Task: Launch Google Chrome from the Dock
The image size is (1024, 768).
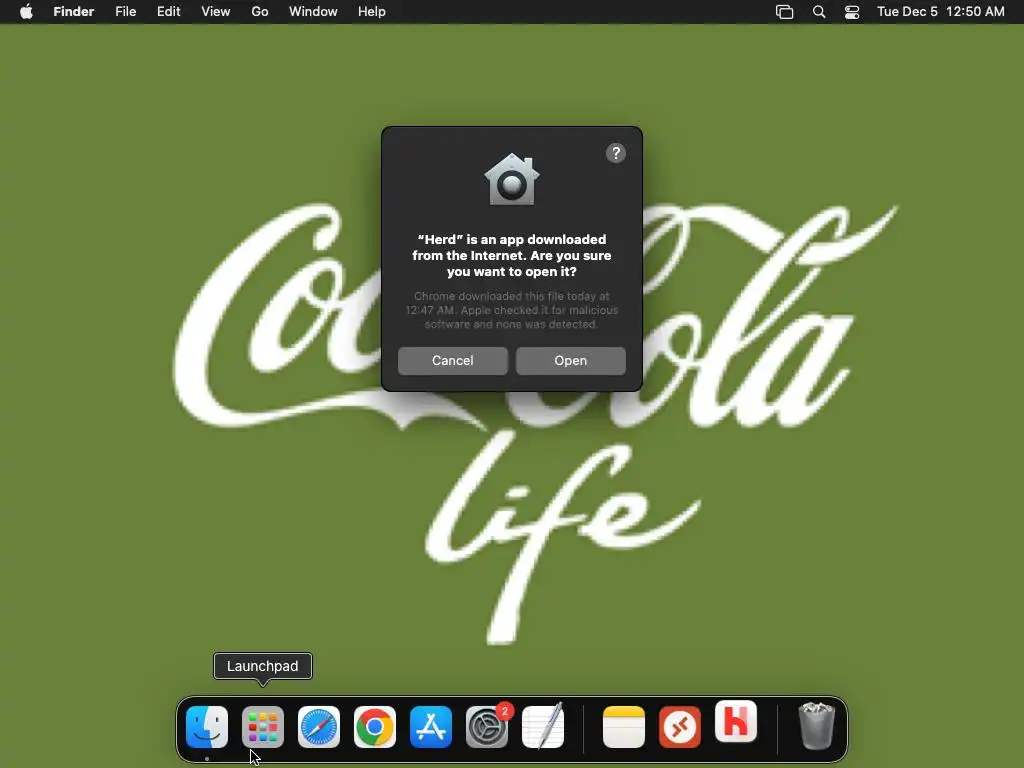Action: point(375,727)
